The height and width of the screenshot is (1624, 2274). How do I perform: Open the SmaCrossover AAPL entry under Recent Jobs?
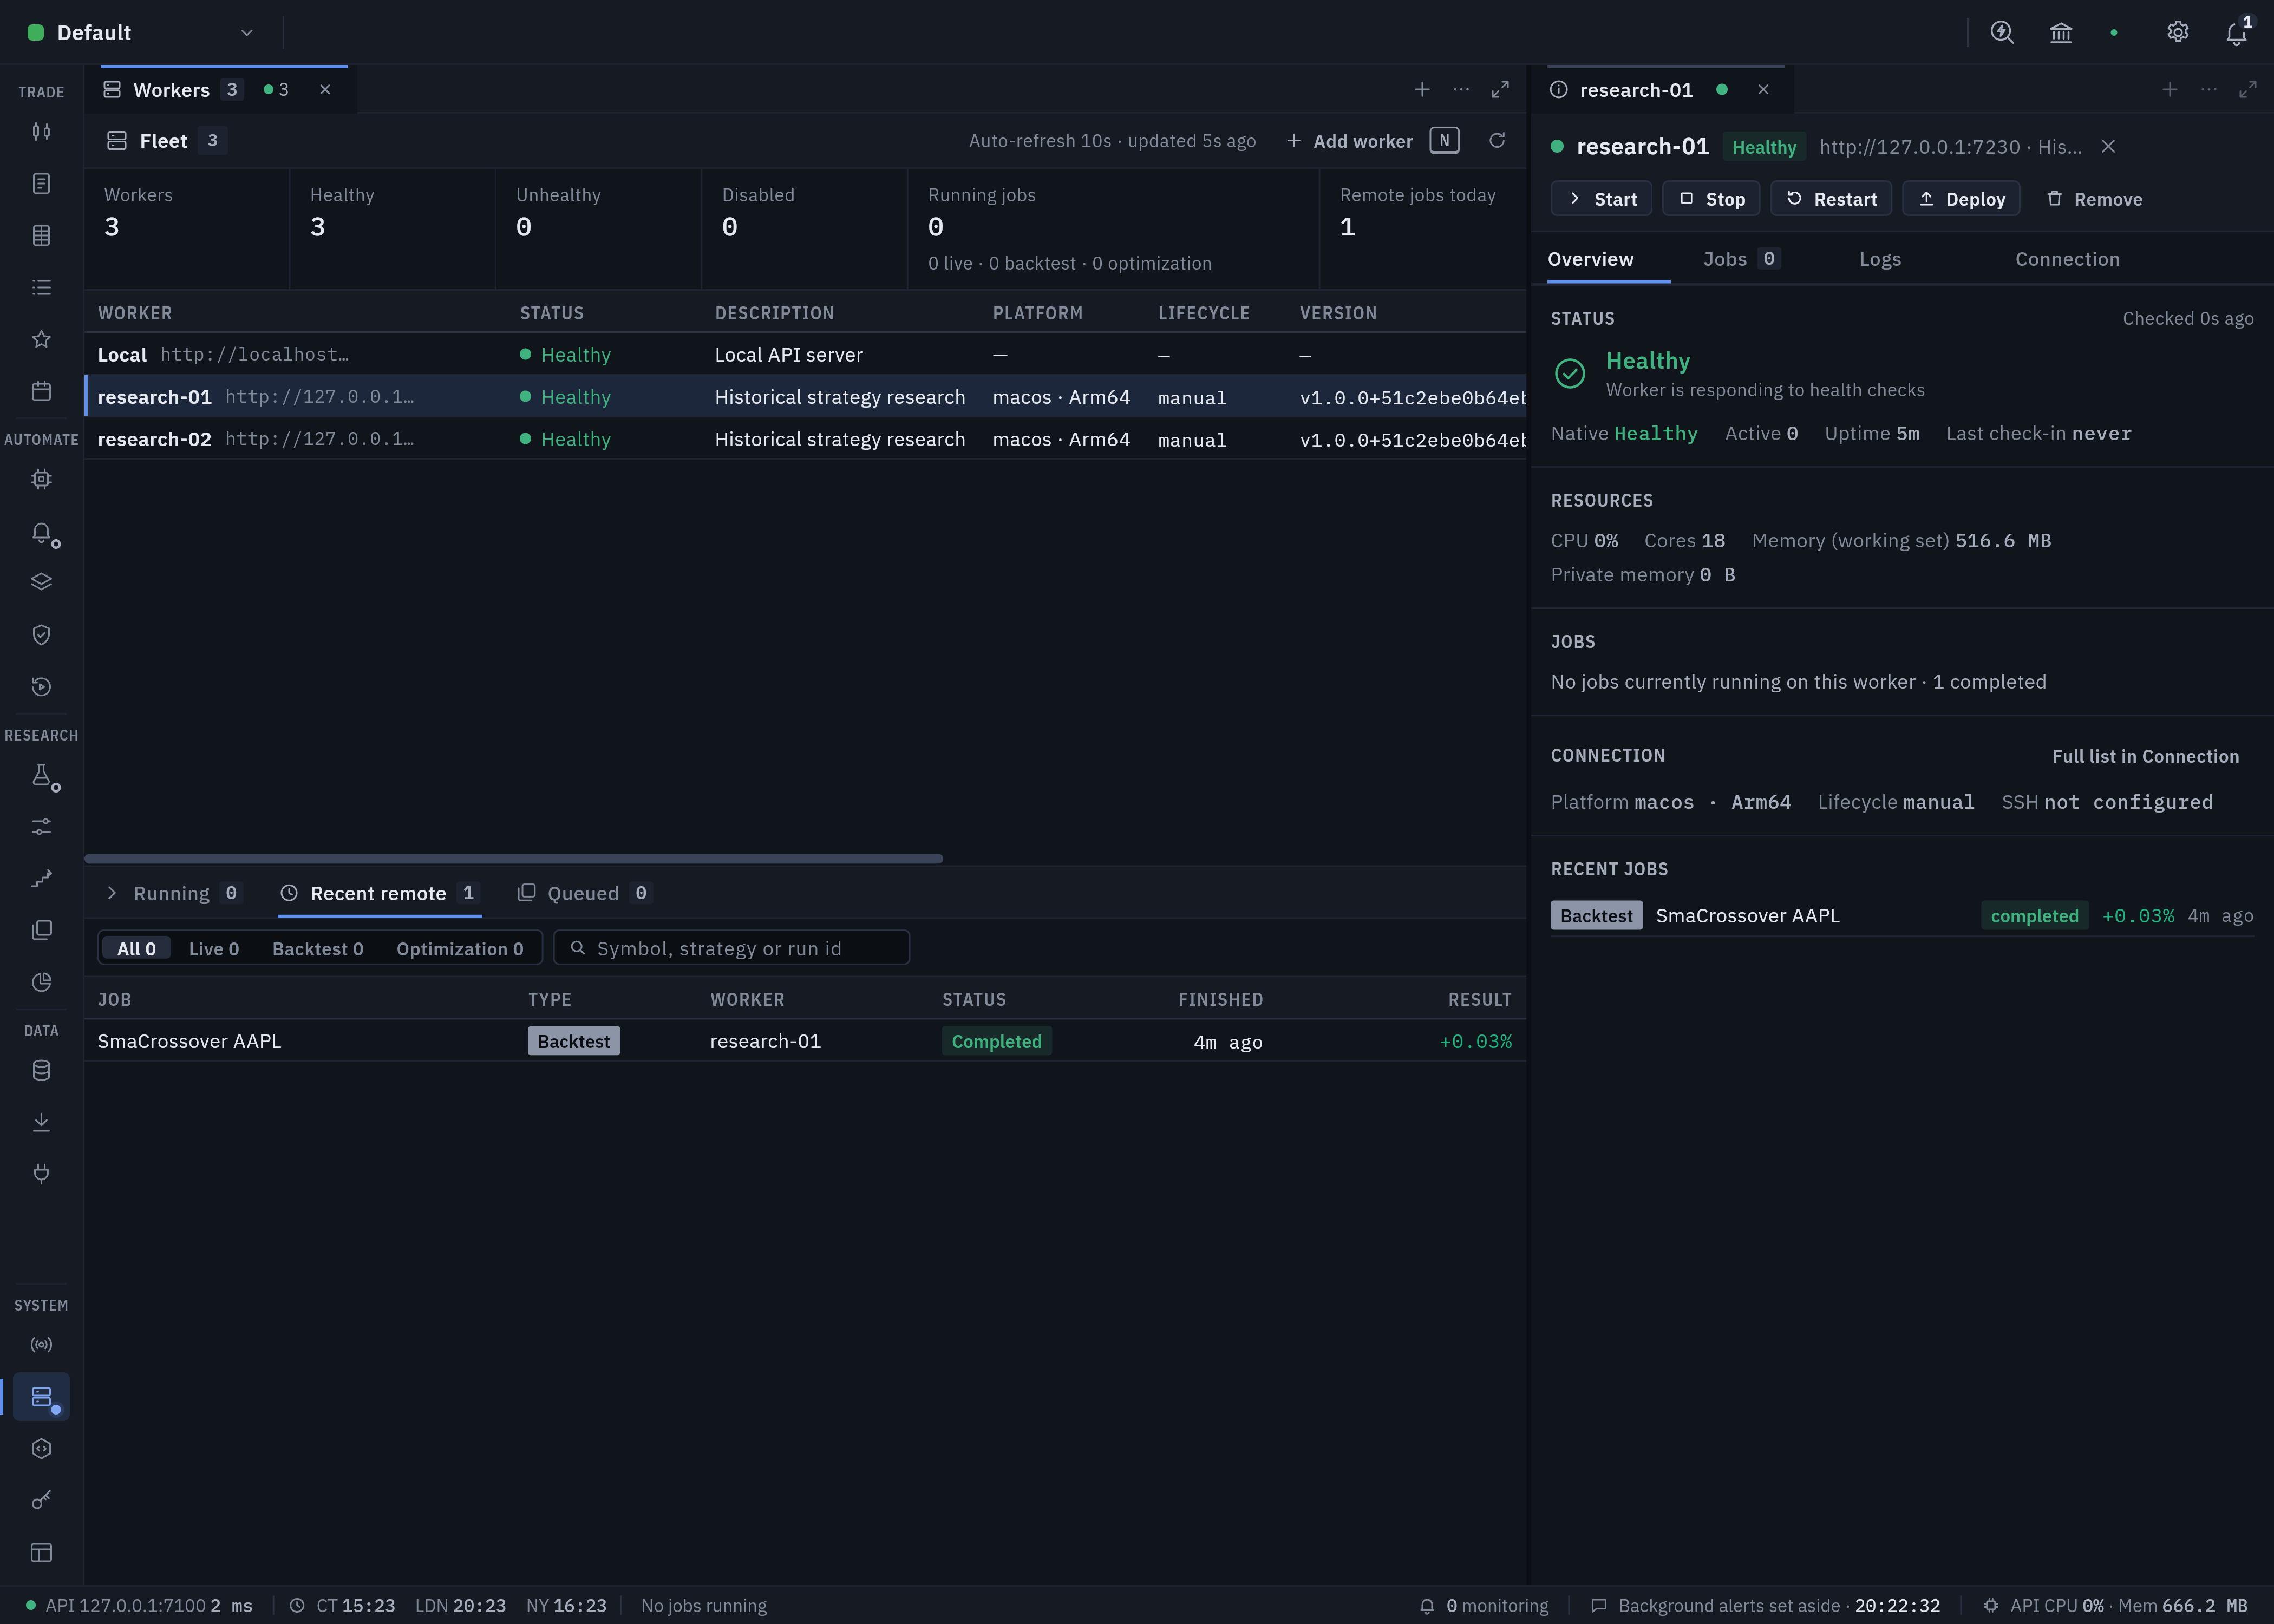[1901, 916]
